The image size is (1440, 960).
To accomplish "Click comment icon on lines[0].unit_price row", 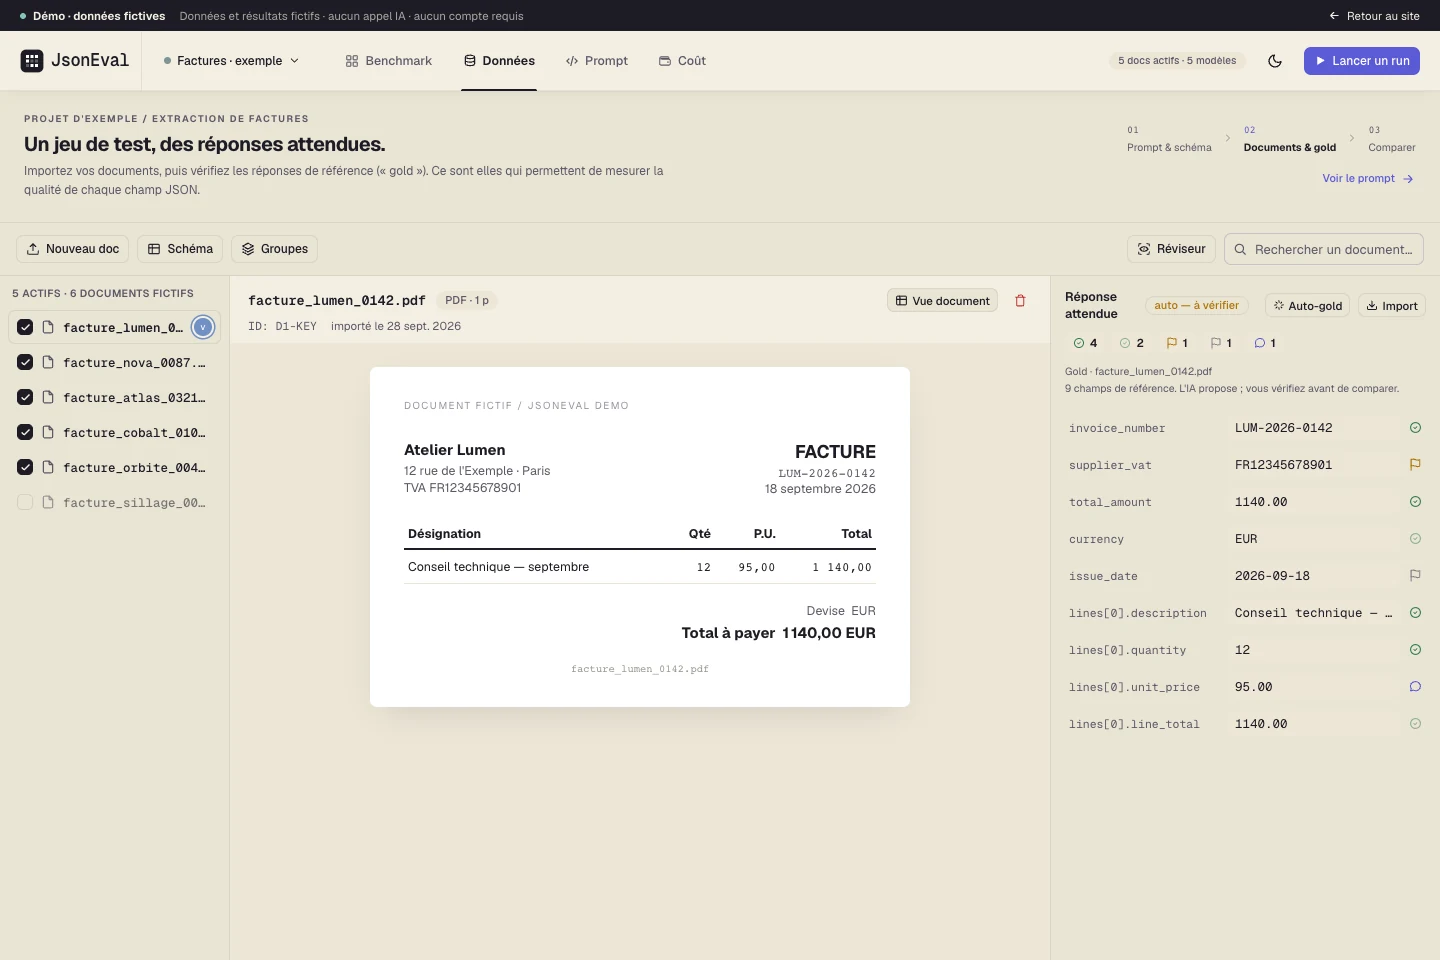I will coord(1415,687).
